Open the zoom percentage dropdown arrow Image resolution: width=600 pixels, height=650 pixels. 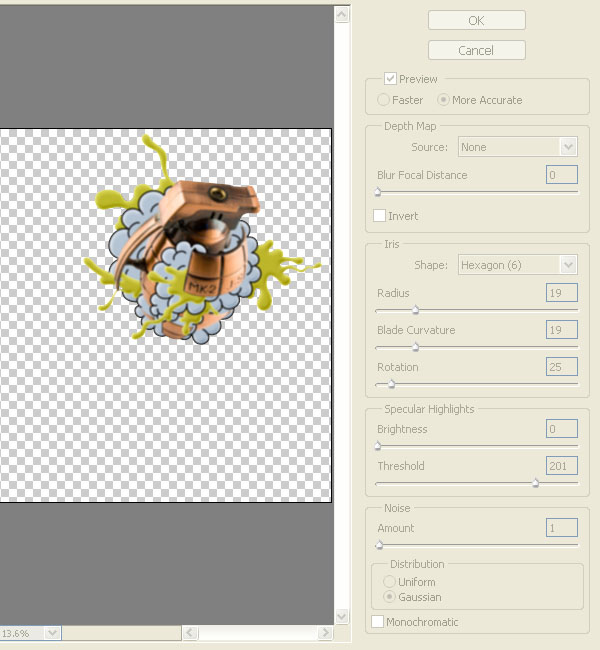point(52,633)
